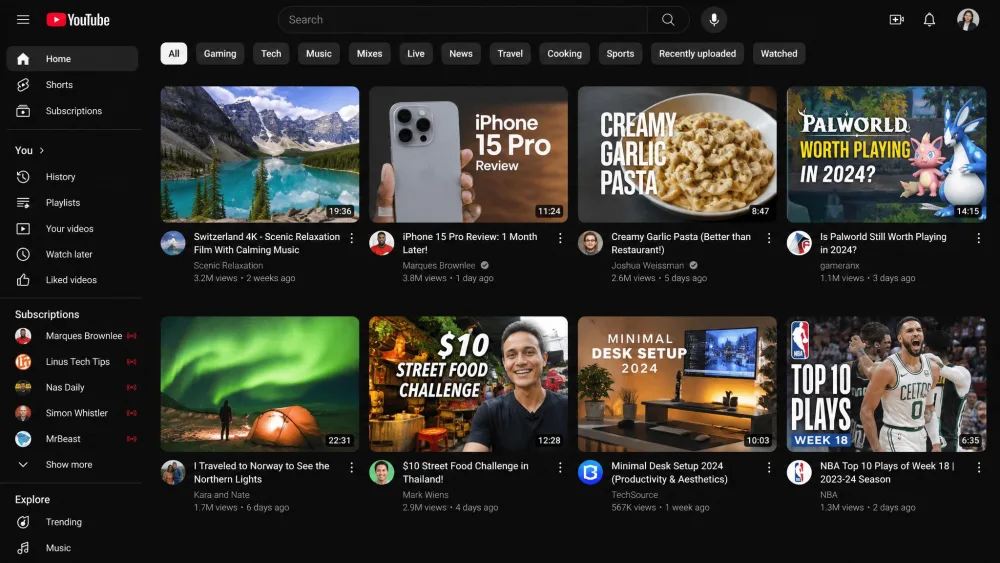Open Watch later list
The width and height of the screenshot is (1000, 563).
72,254
